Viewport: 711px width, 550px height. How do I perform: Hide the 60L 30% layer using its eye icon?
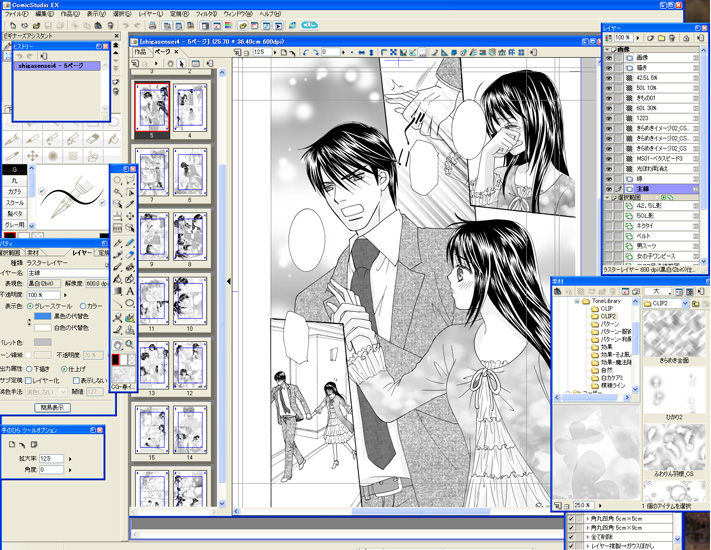tap(609, 108)
